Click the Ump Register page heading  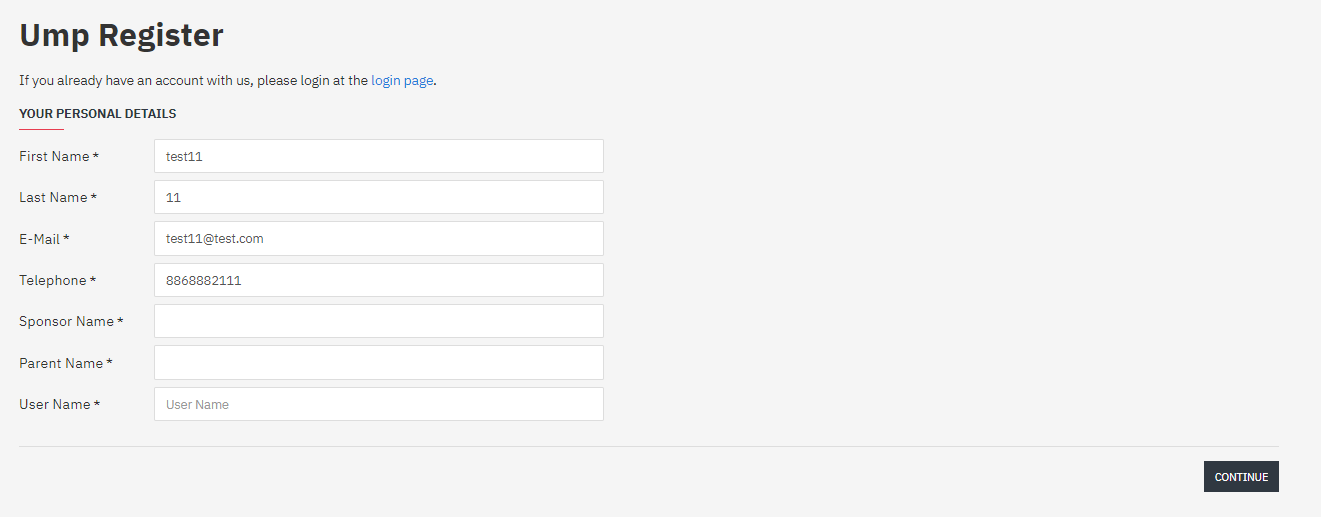click(x=121, y=36)
